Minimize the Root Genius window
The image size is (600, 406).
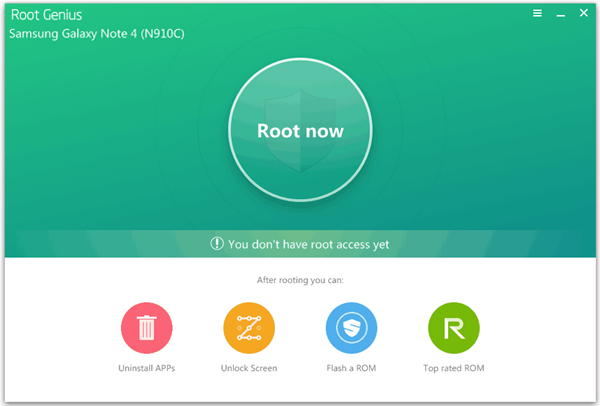tap(561, 15)
